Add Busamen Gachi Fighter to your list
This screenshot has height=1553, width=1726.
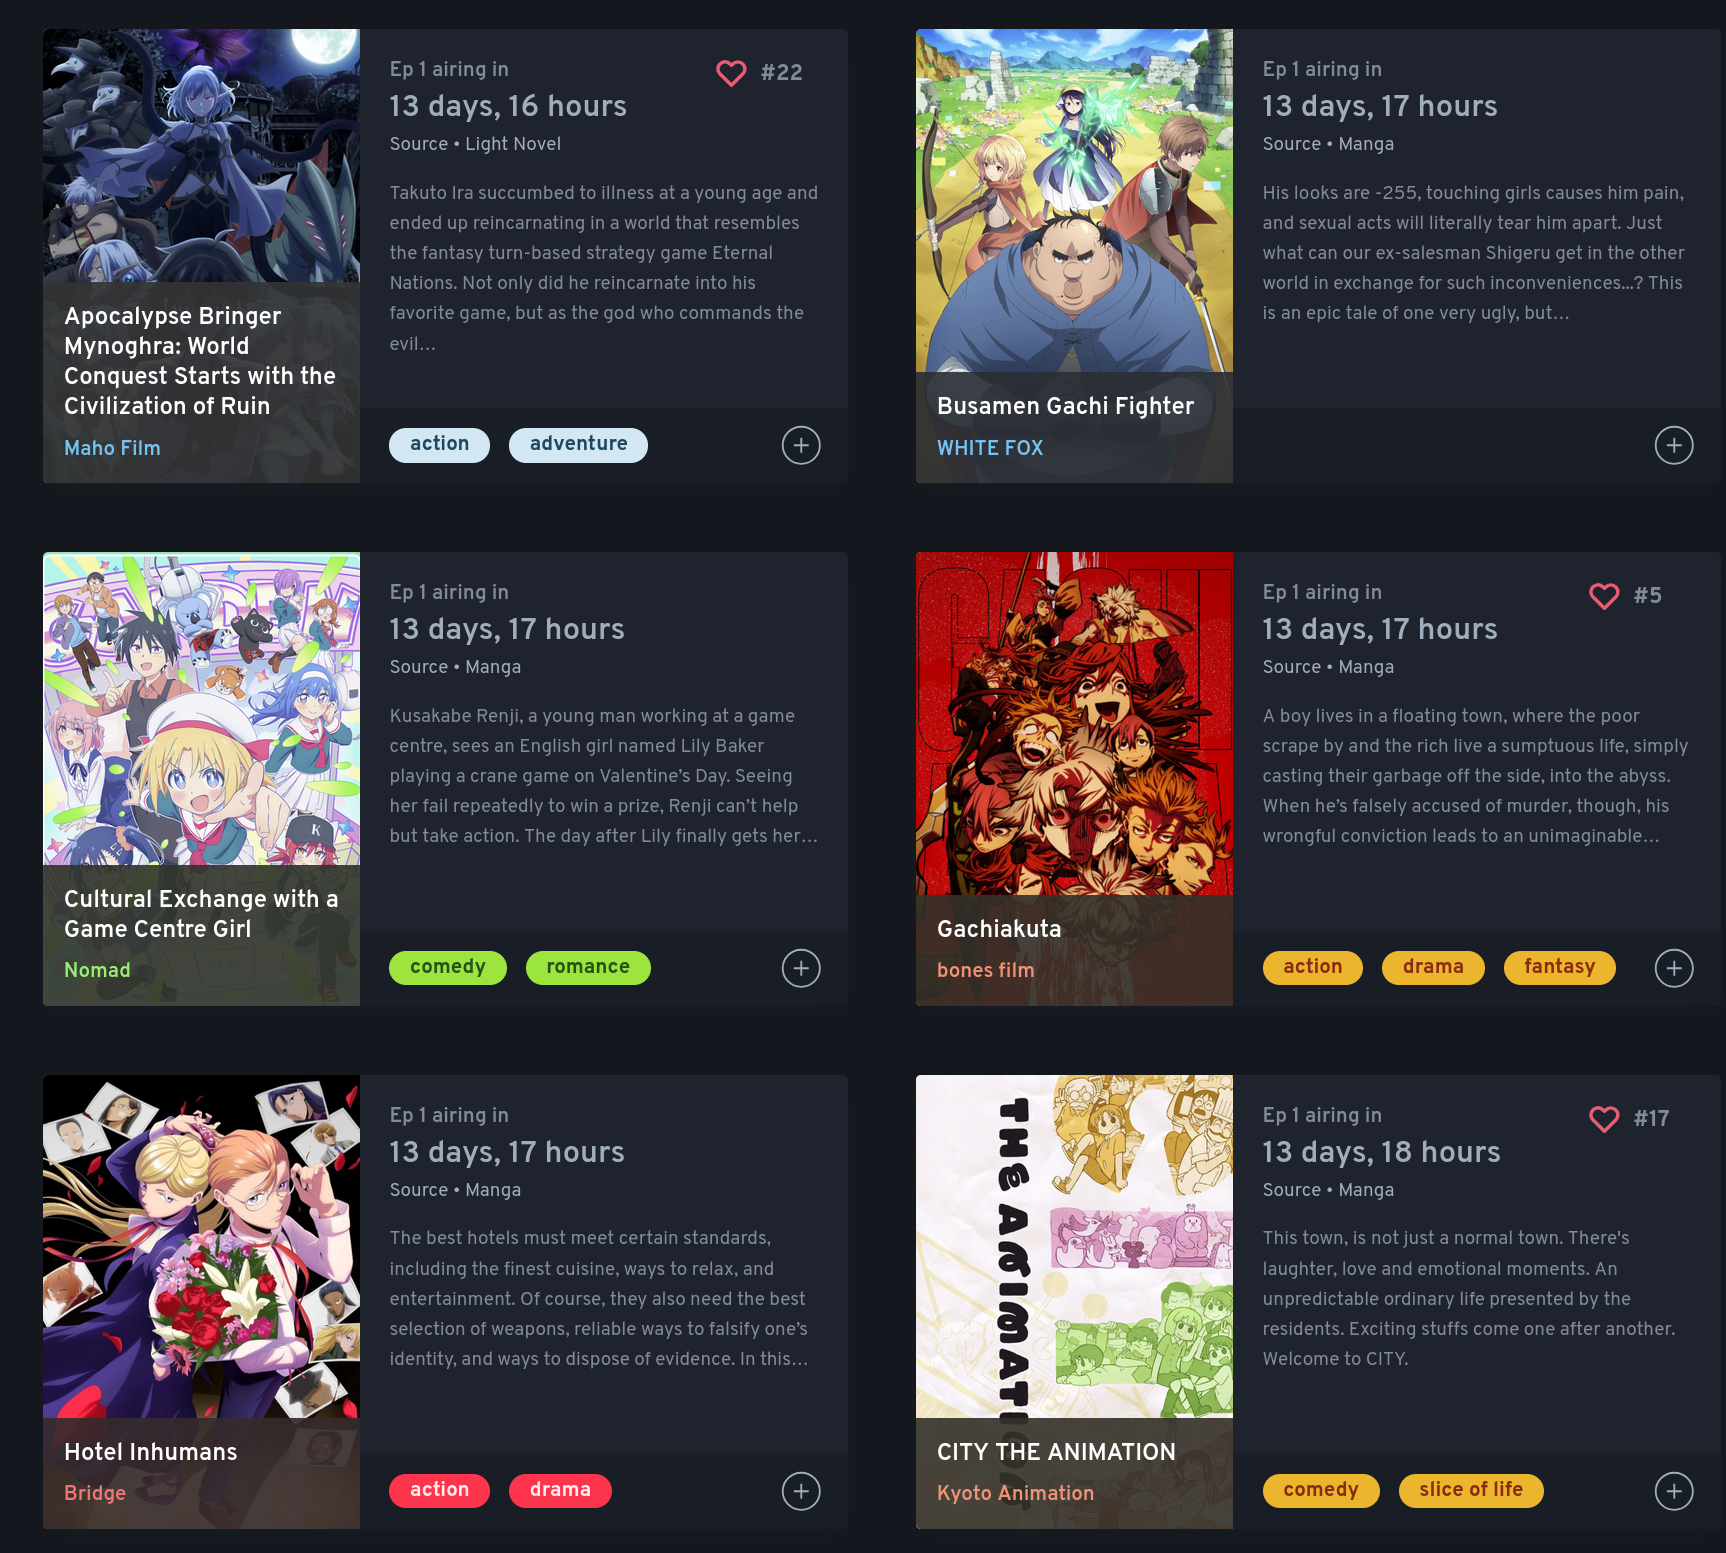pyautogui.click(x=1674, y=445)
